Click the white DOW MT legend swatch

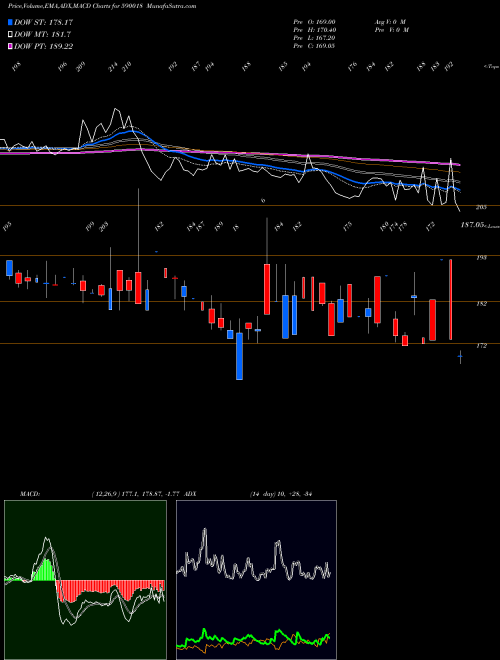tap(11, 34)
